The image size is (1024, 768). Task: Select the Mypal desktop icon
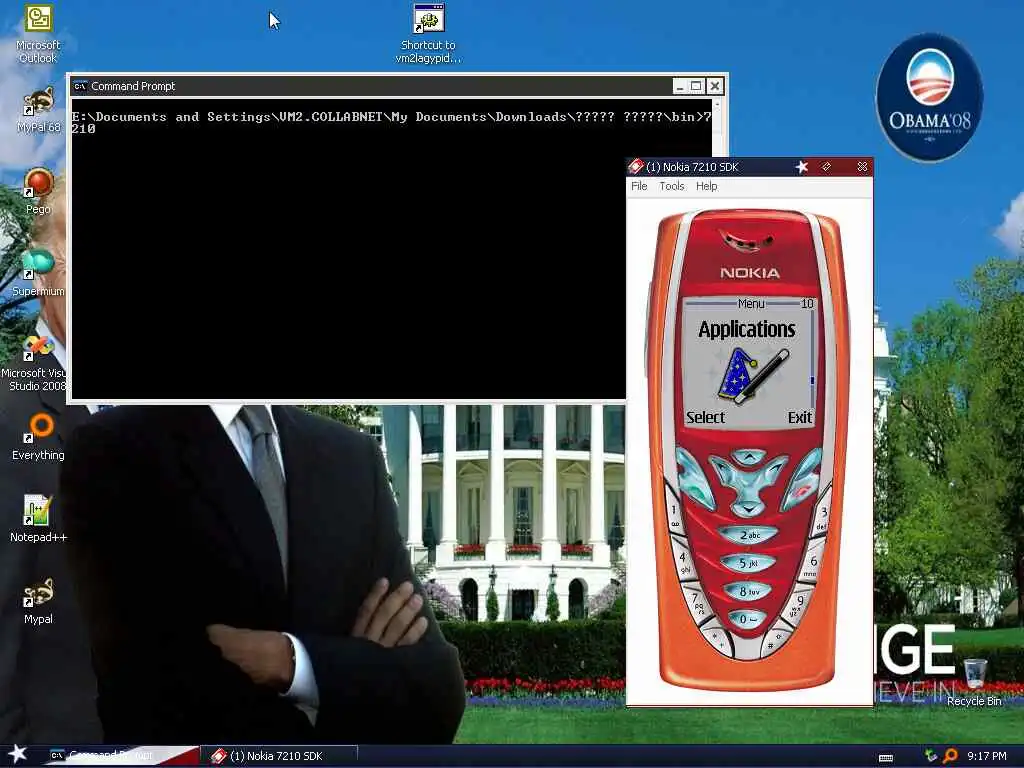[x=38, y=601]
